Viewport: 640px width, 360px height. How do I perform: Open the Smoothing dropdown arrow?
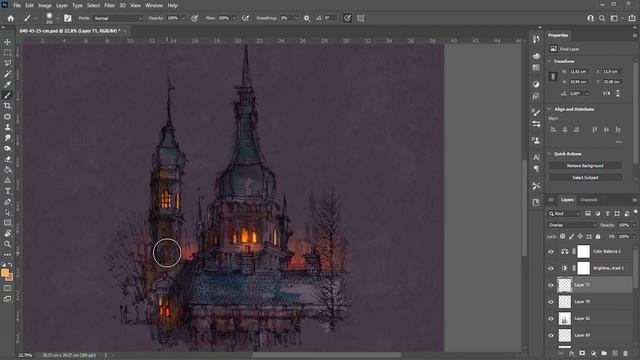point(296,18)
